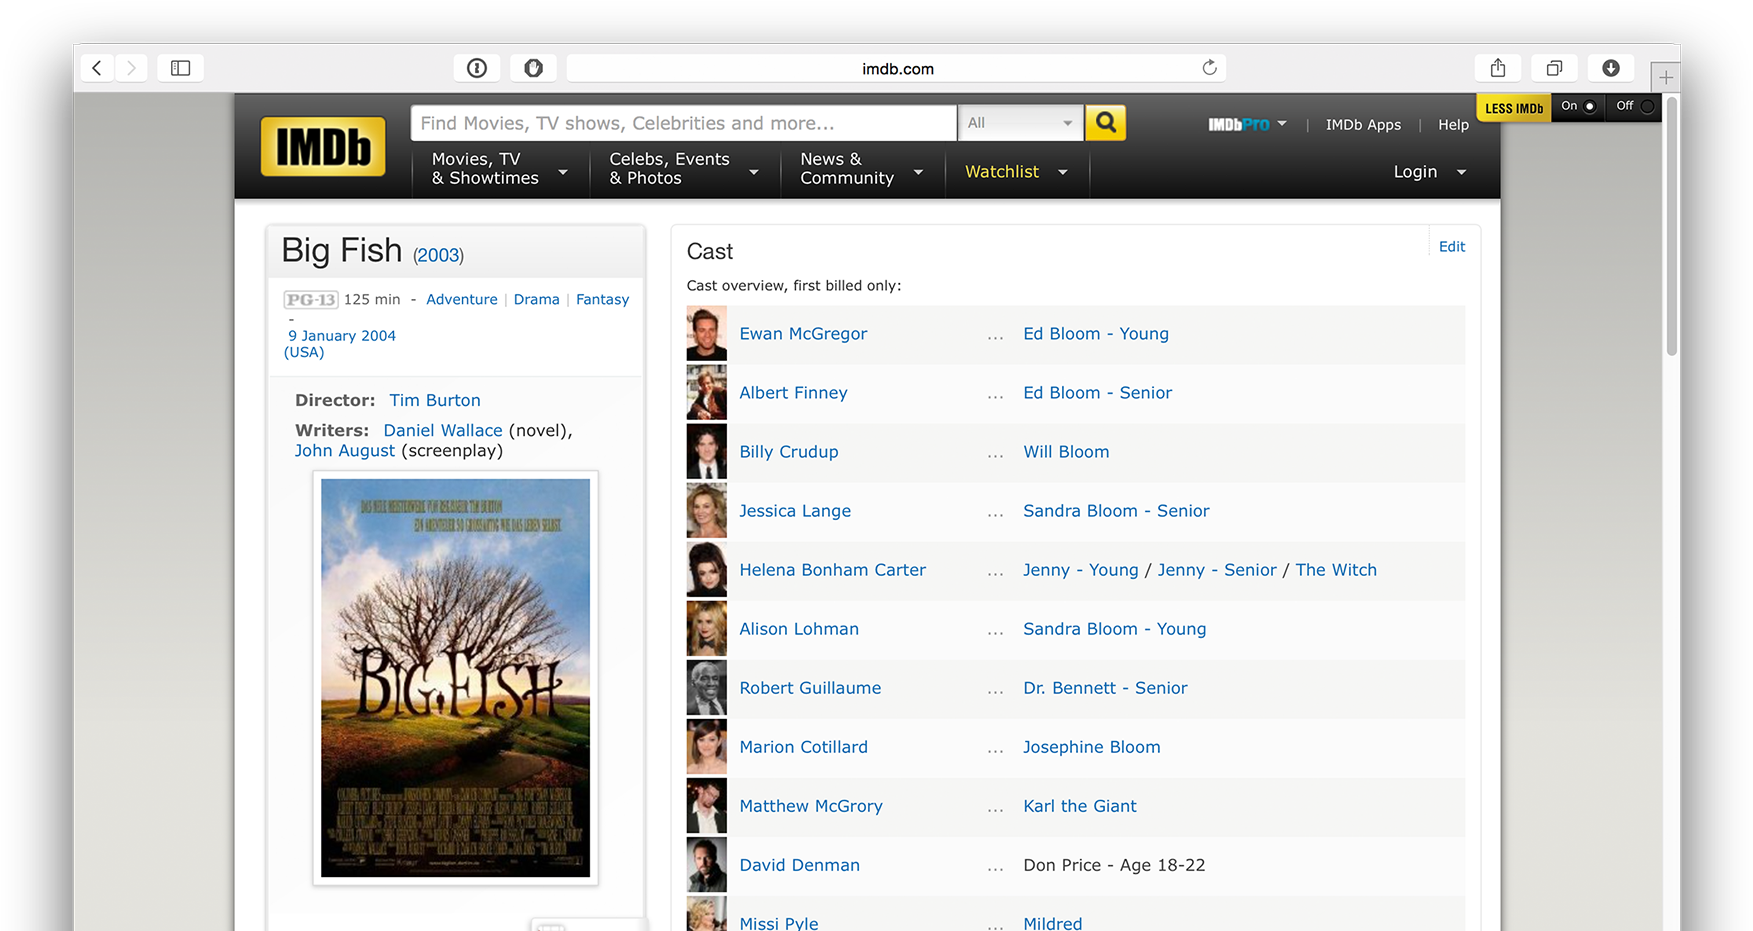Image resolution: width=1753 pixels, height=931 pixels.
Task: Open the Movies, TV & Showtimes menu
Action: [489, 168]
